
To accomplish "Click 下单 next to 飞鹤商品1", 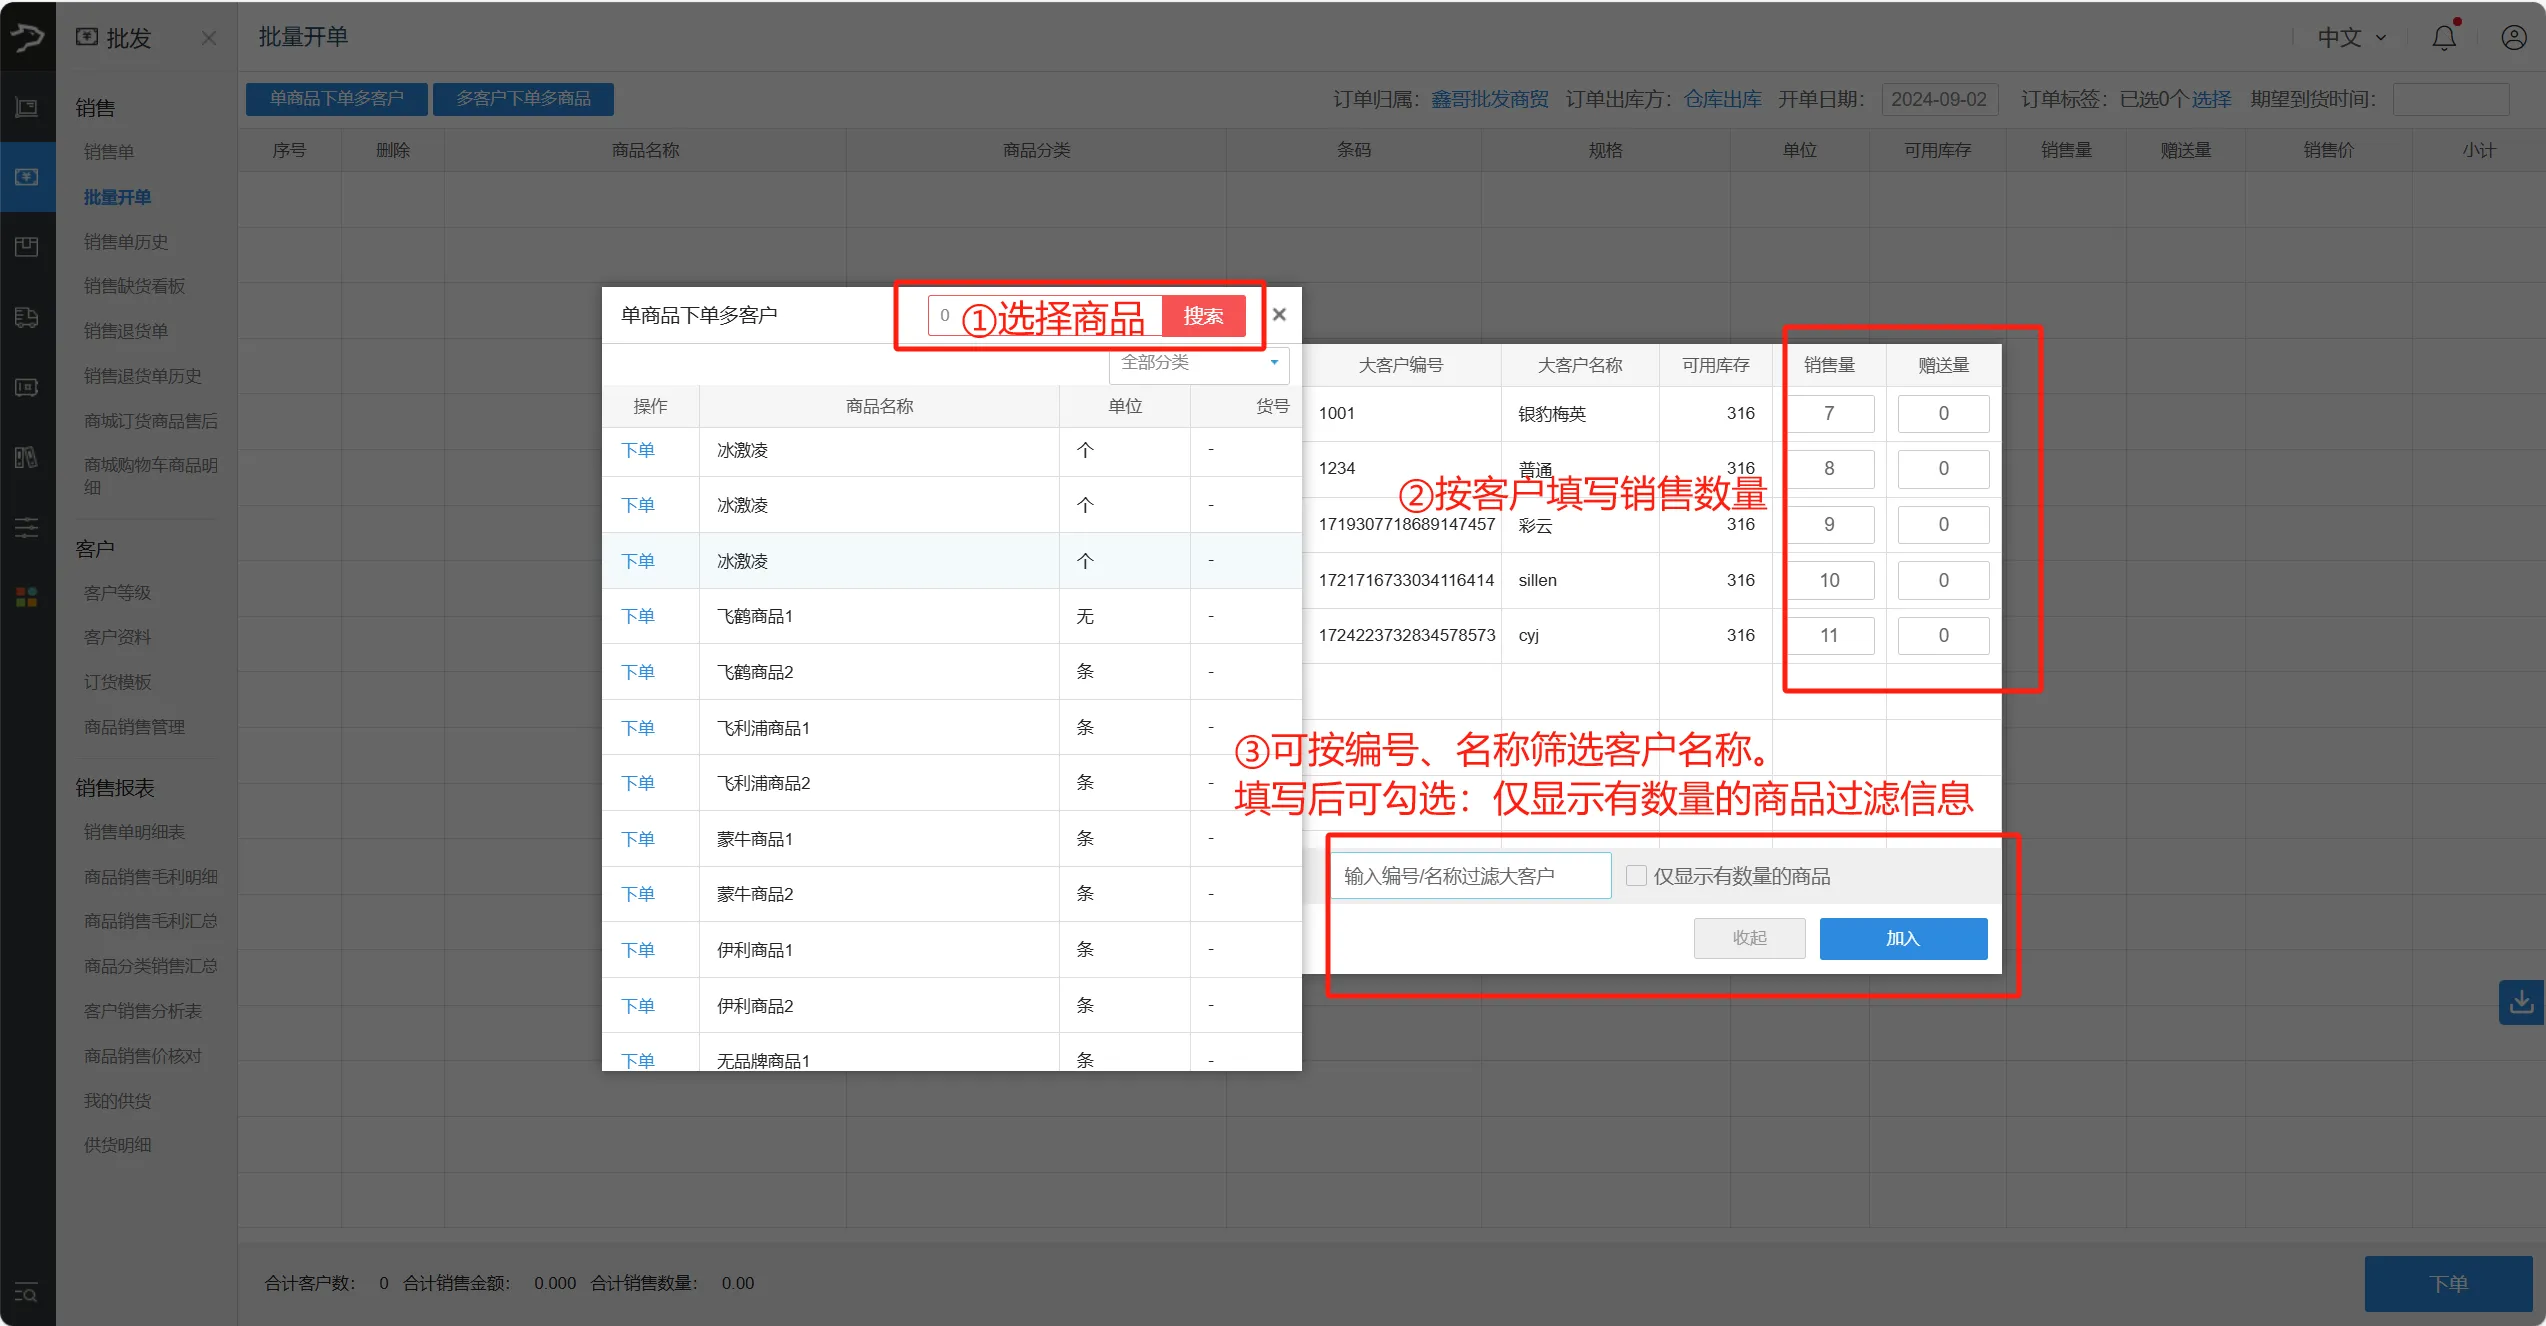I will [x=638, y=615].
